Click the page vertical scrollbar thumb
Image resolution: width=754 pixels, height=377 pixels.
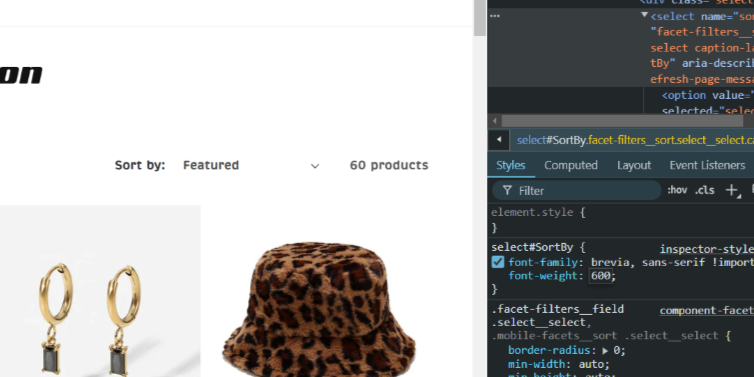(x=479, y=18)
